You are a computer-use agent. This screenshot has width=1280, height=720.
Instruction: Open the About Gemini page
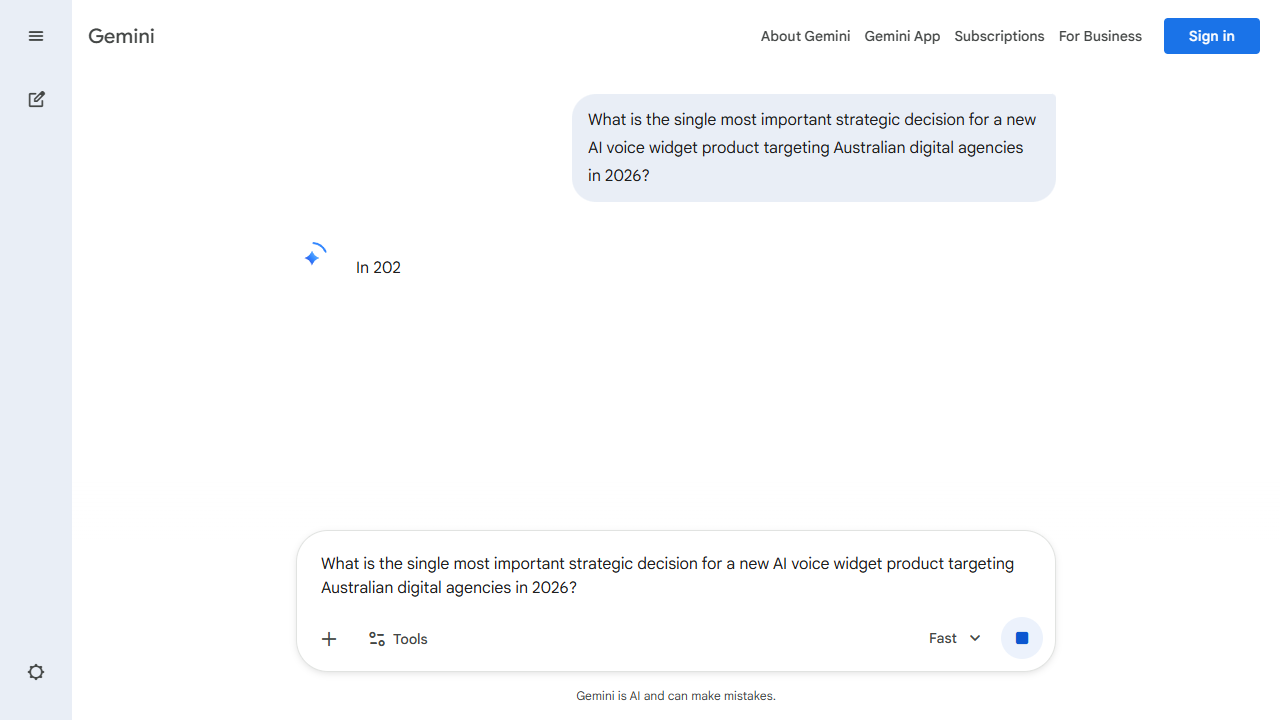coord(805,36)
